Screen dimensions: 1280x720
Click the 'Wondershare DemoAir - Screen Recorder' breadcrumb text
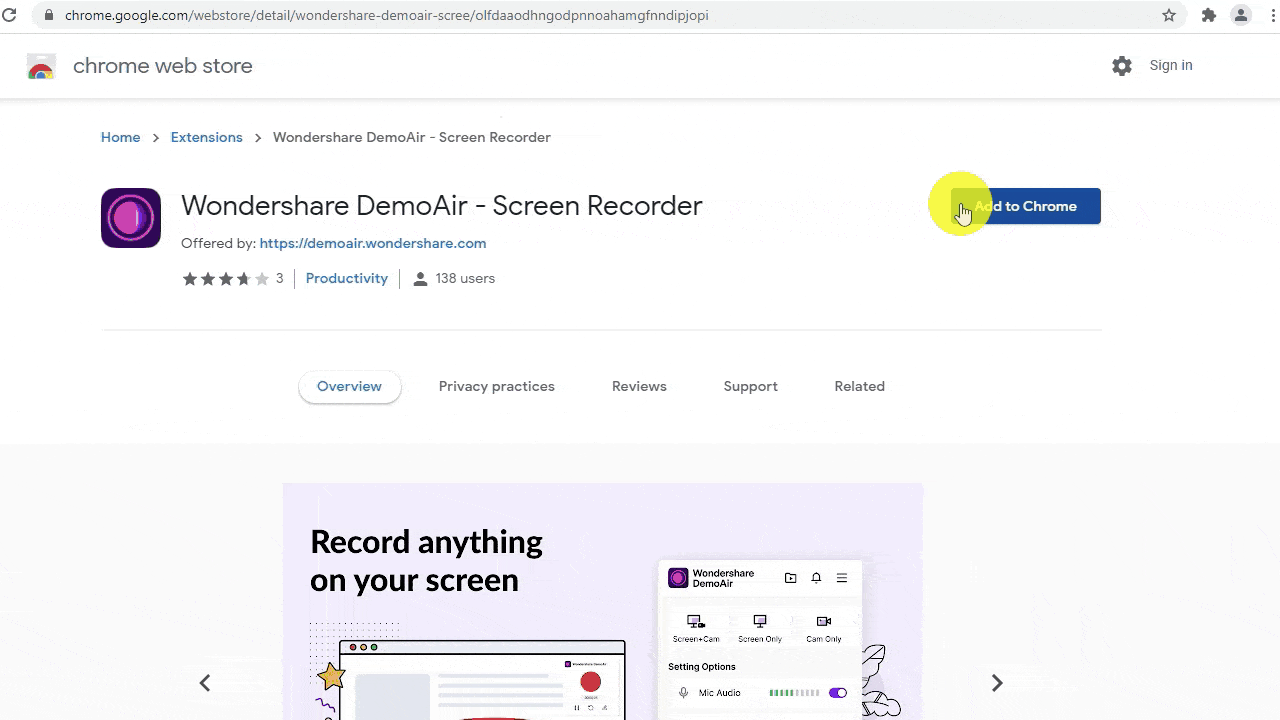412,137
